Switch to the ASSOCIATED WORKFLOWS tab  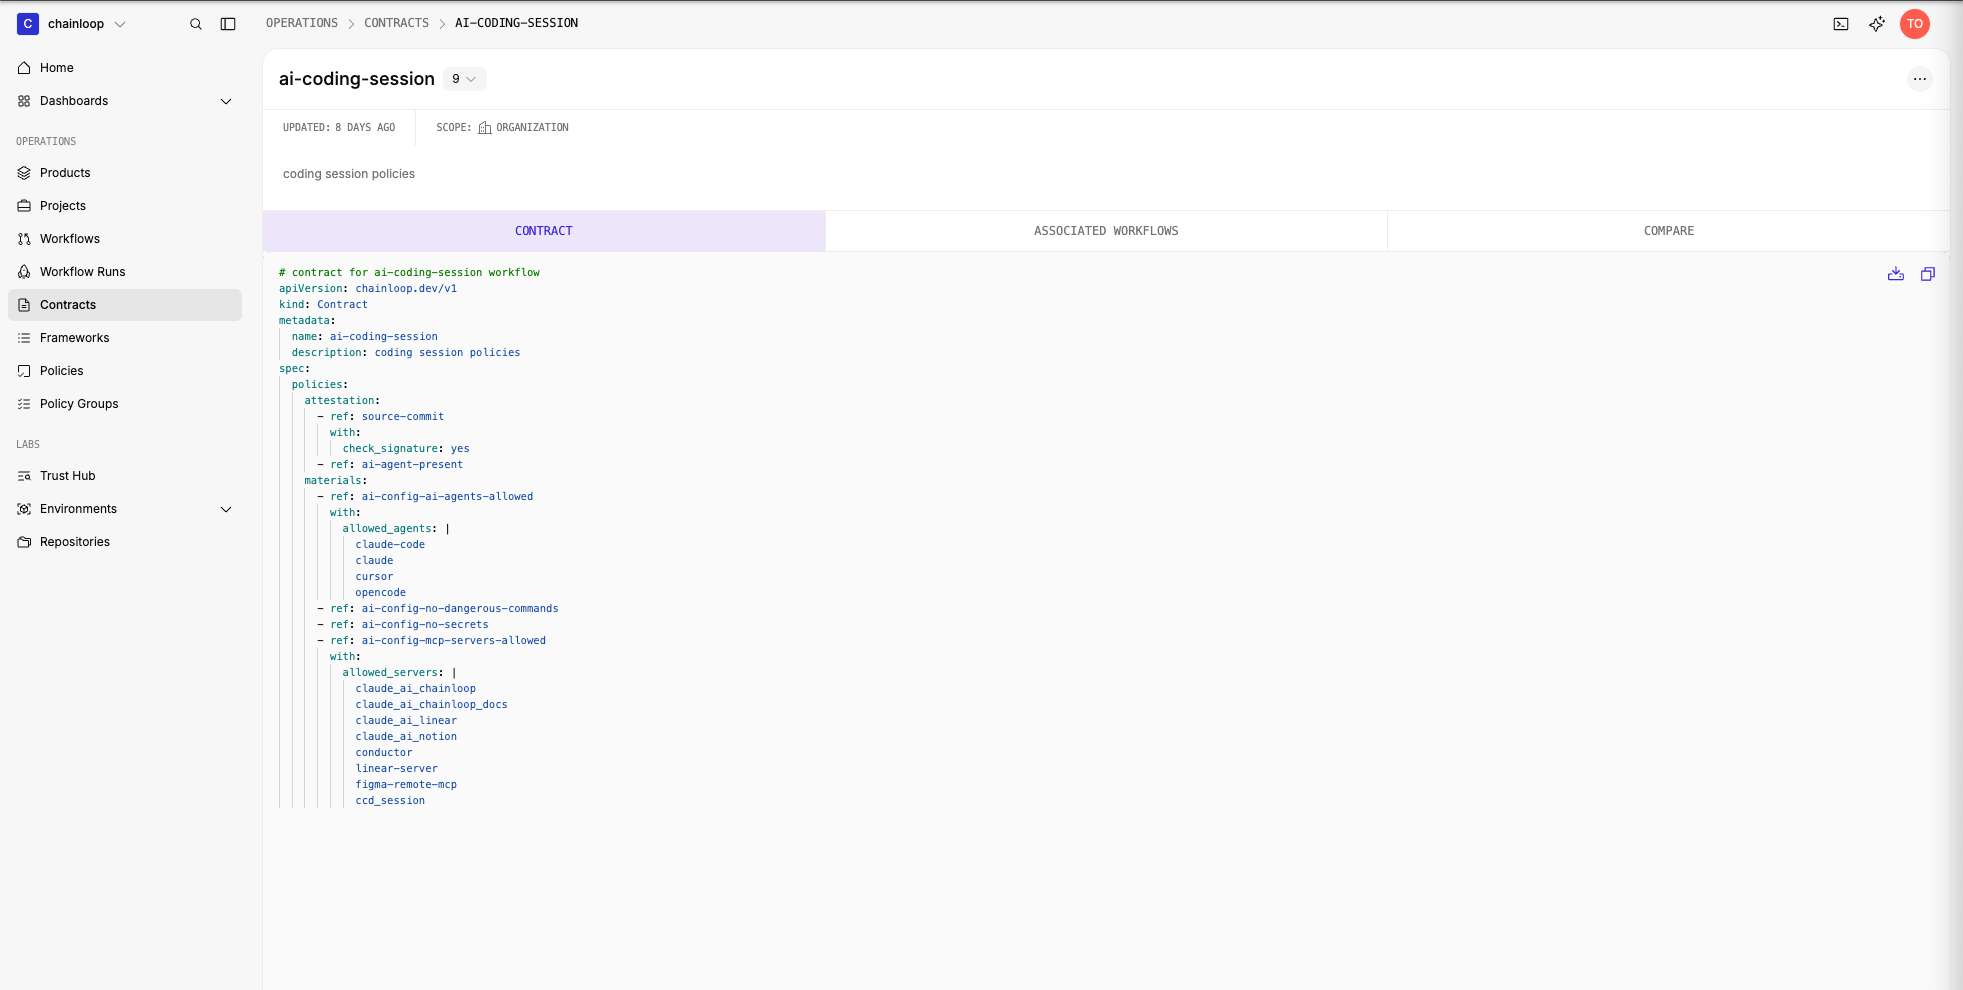coord(1106,231)
